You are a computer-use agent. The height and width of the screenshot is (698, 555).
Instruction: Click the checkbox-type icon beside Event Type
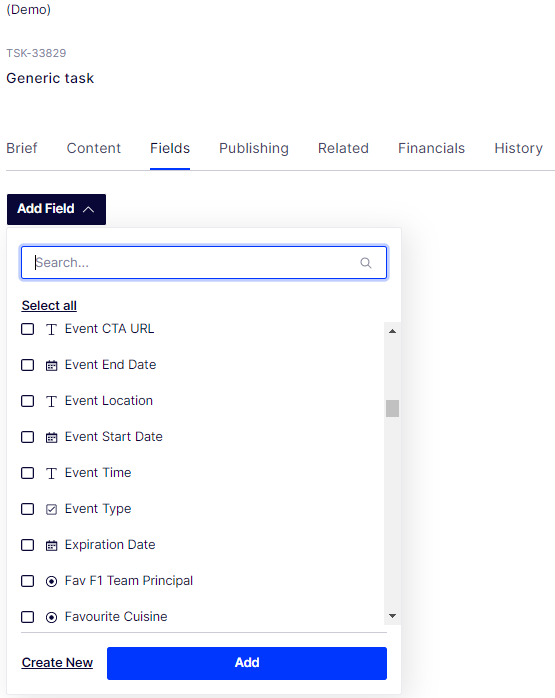[52, 509]
